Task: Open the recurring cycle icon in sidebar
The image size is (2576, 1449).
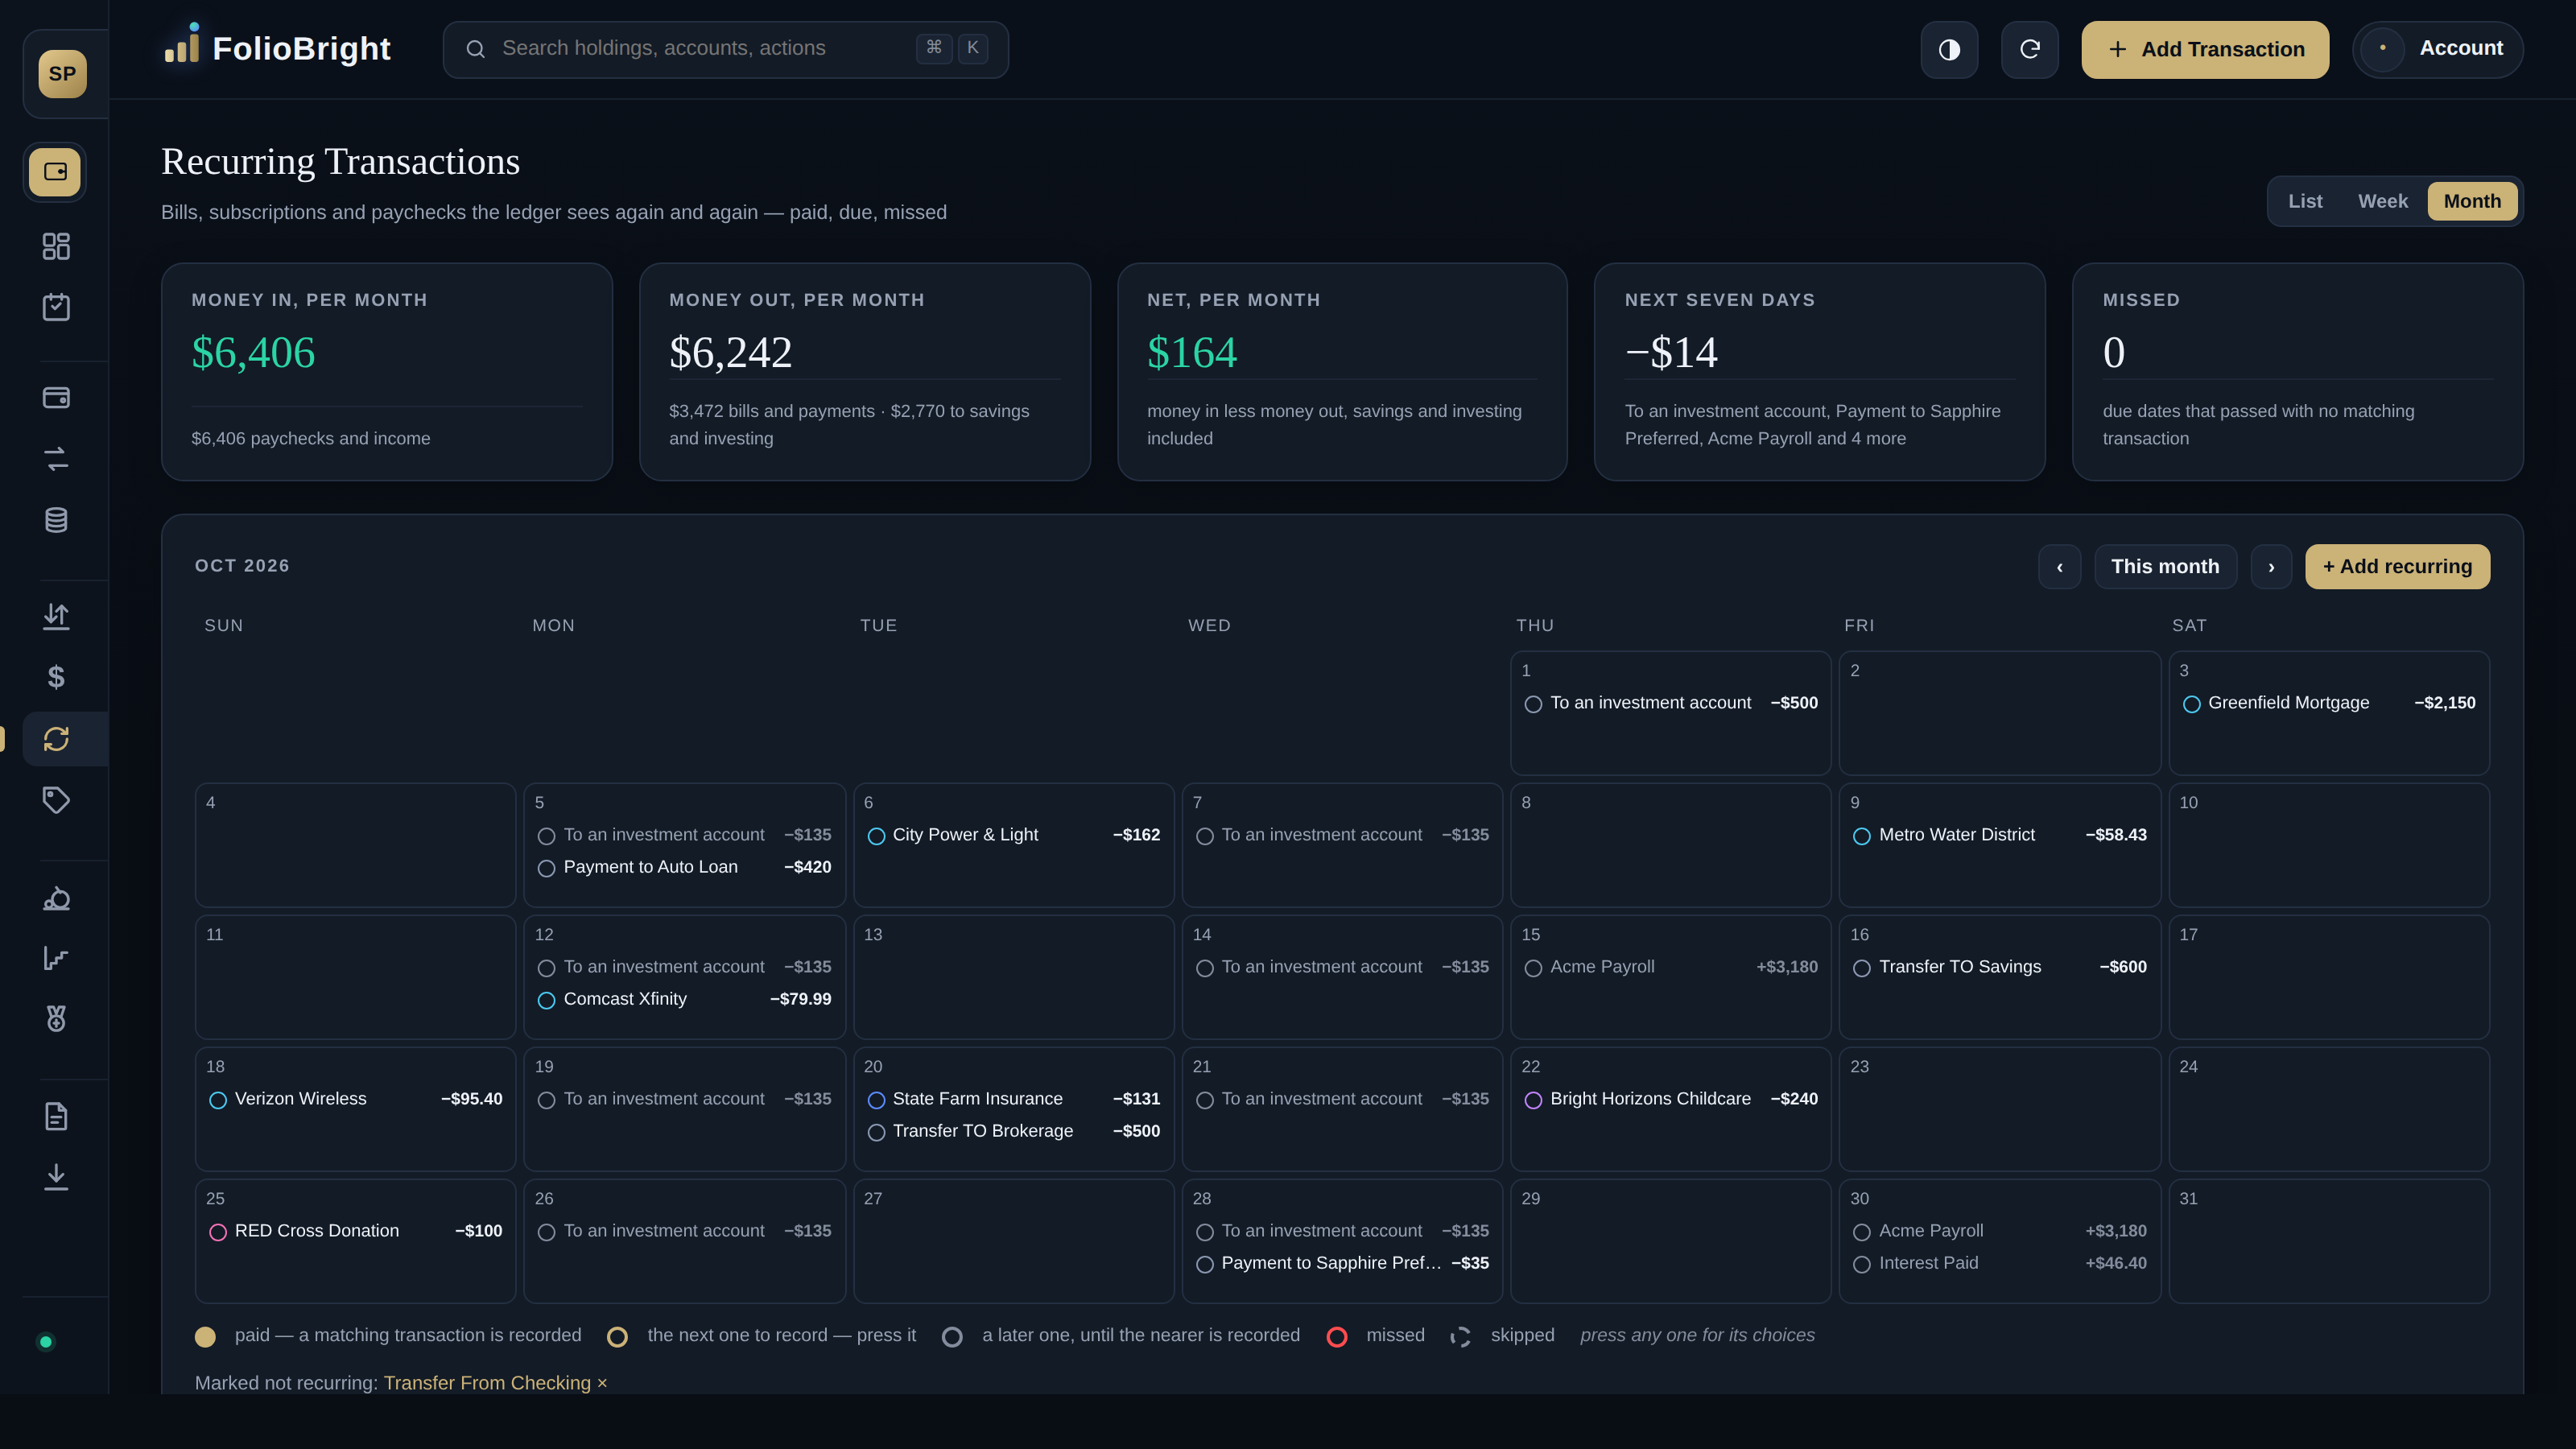Action: point(56,739)
